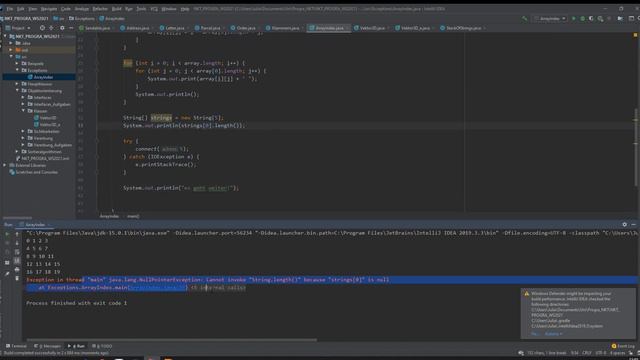Open the Messages tool window
This screenshot has width=640, height=360.
[47, 346]
